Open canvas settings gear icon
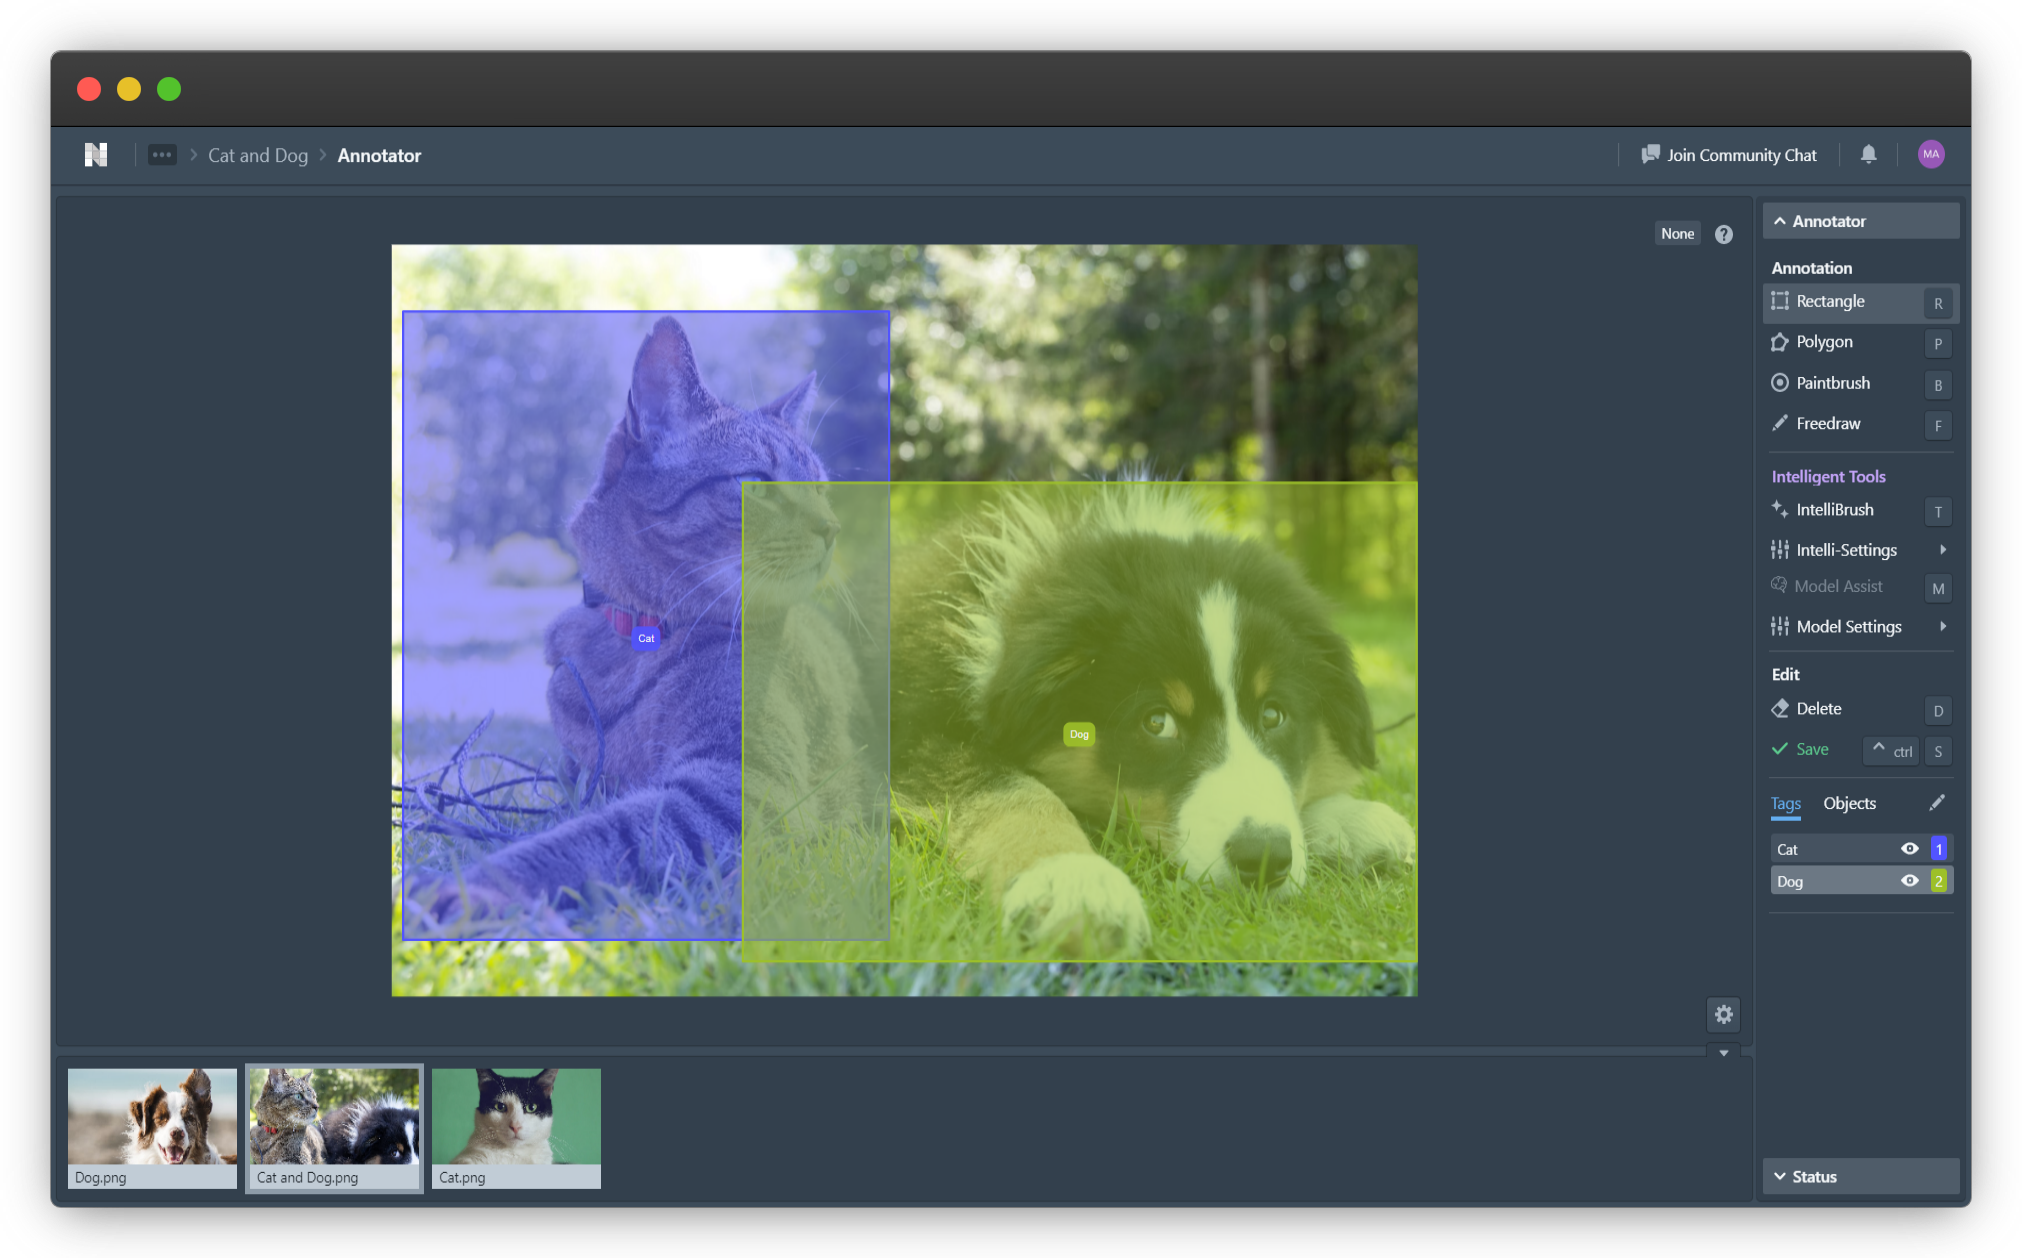 pyautogui.click(x=1723, y=1015)
